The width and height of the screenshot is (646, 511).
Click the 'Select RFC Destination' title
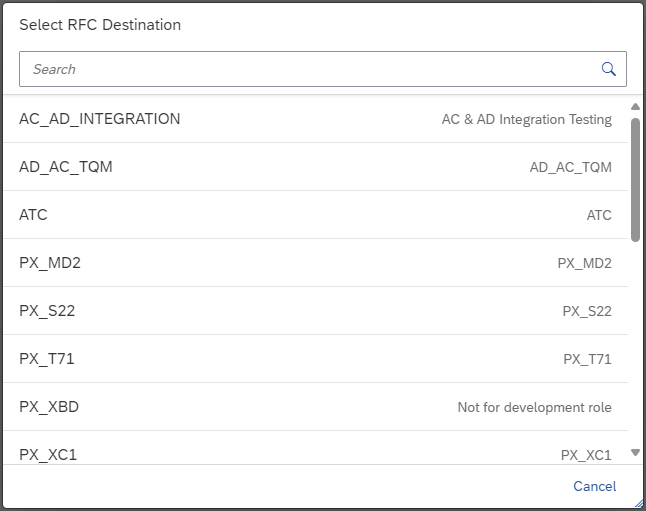tap(100, 25)
